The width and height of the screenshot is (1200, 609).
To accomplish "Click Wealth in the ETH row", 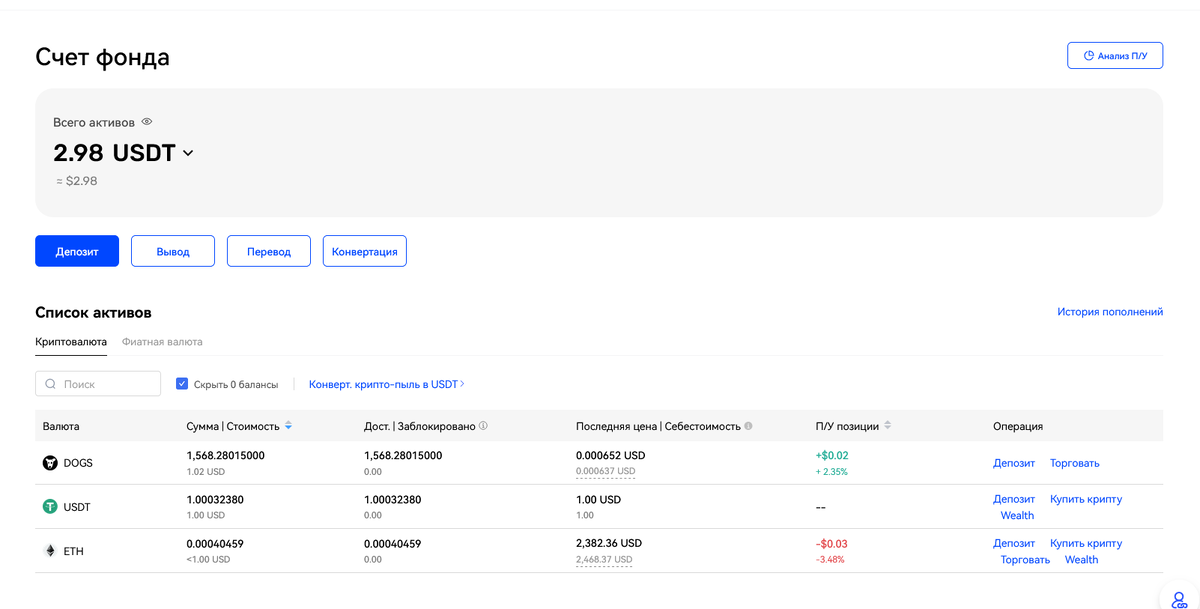I will pyautogui.click(x=1081, y=560).
